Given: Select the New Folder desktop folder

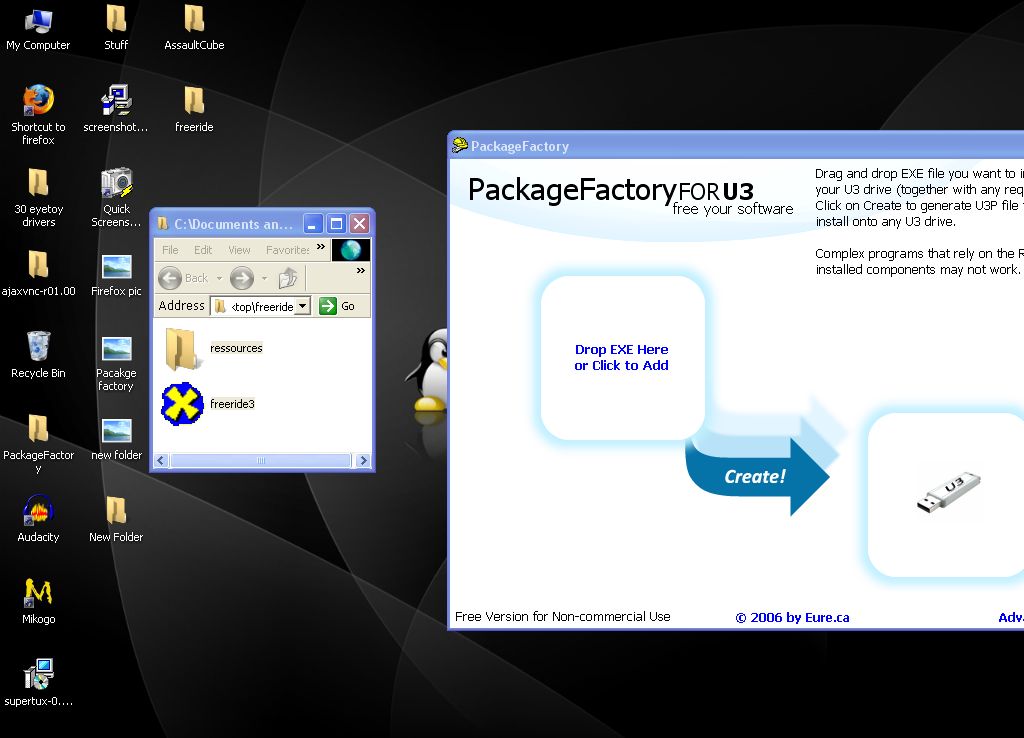Looking at the screenshot, I should click(x=116, y=520).
